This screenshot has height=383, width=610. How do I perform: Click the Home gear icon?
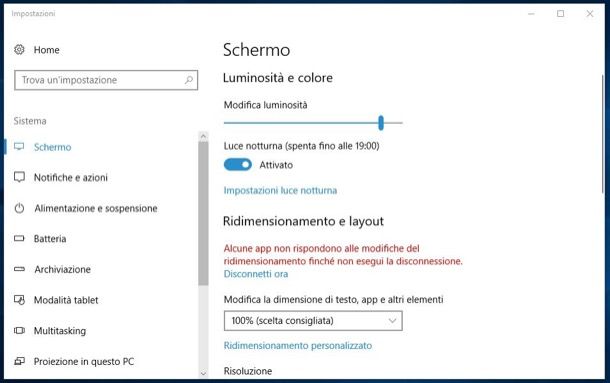19,50
